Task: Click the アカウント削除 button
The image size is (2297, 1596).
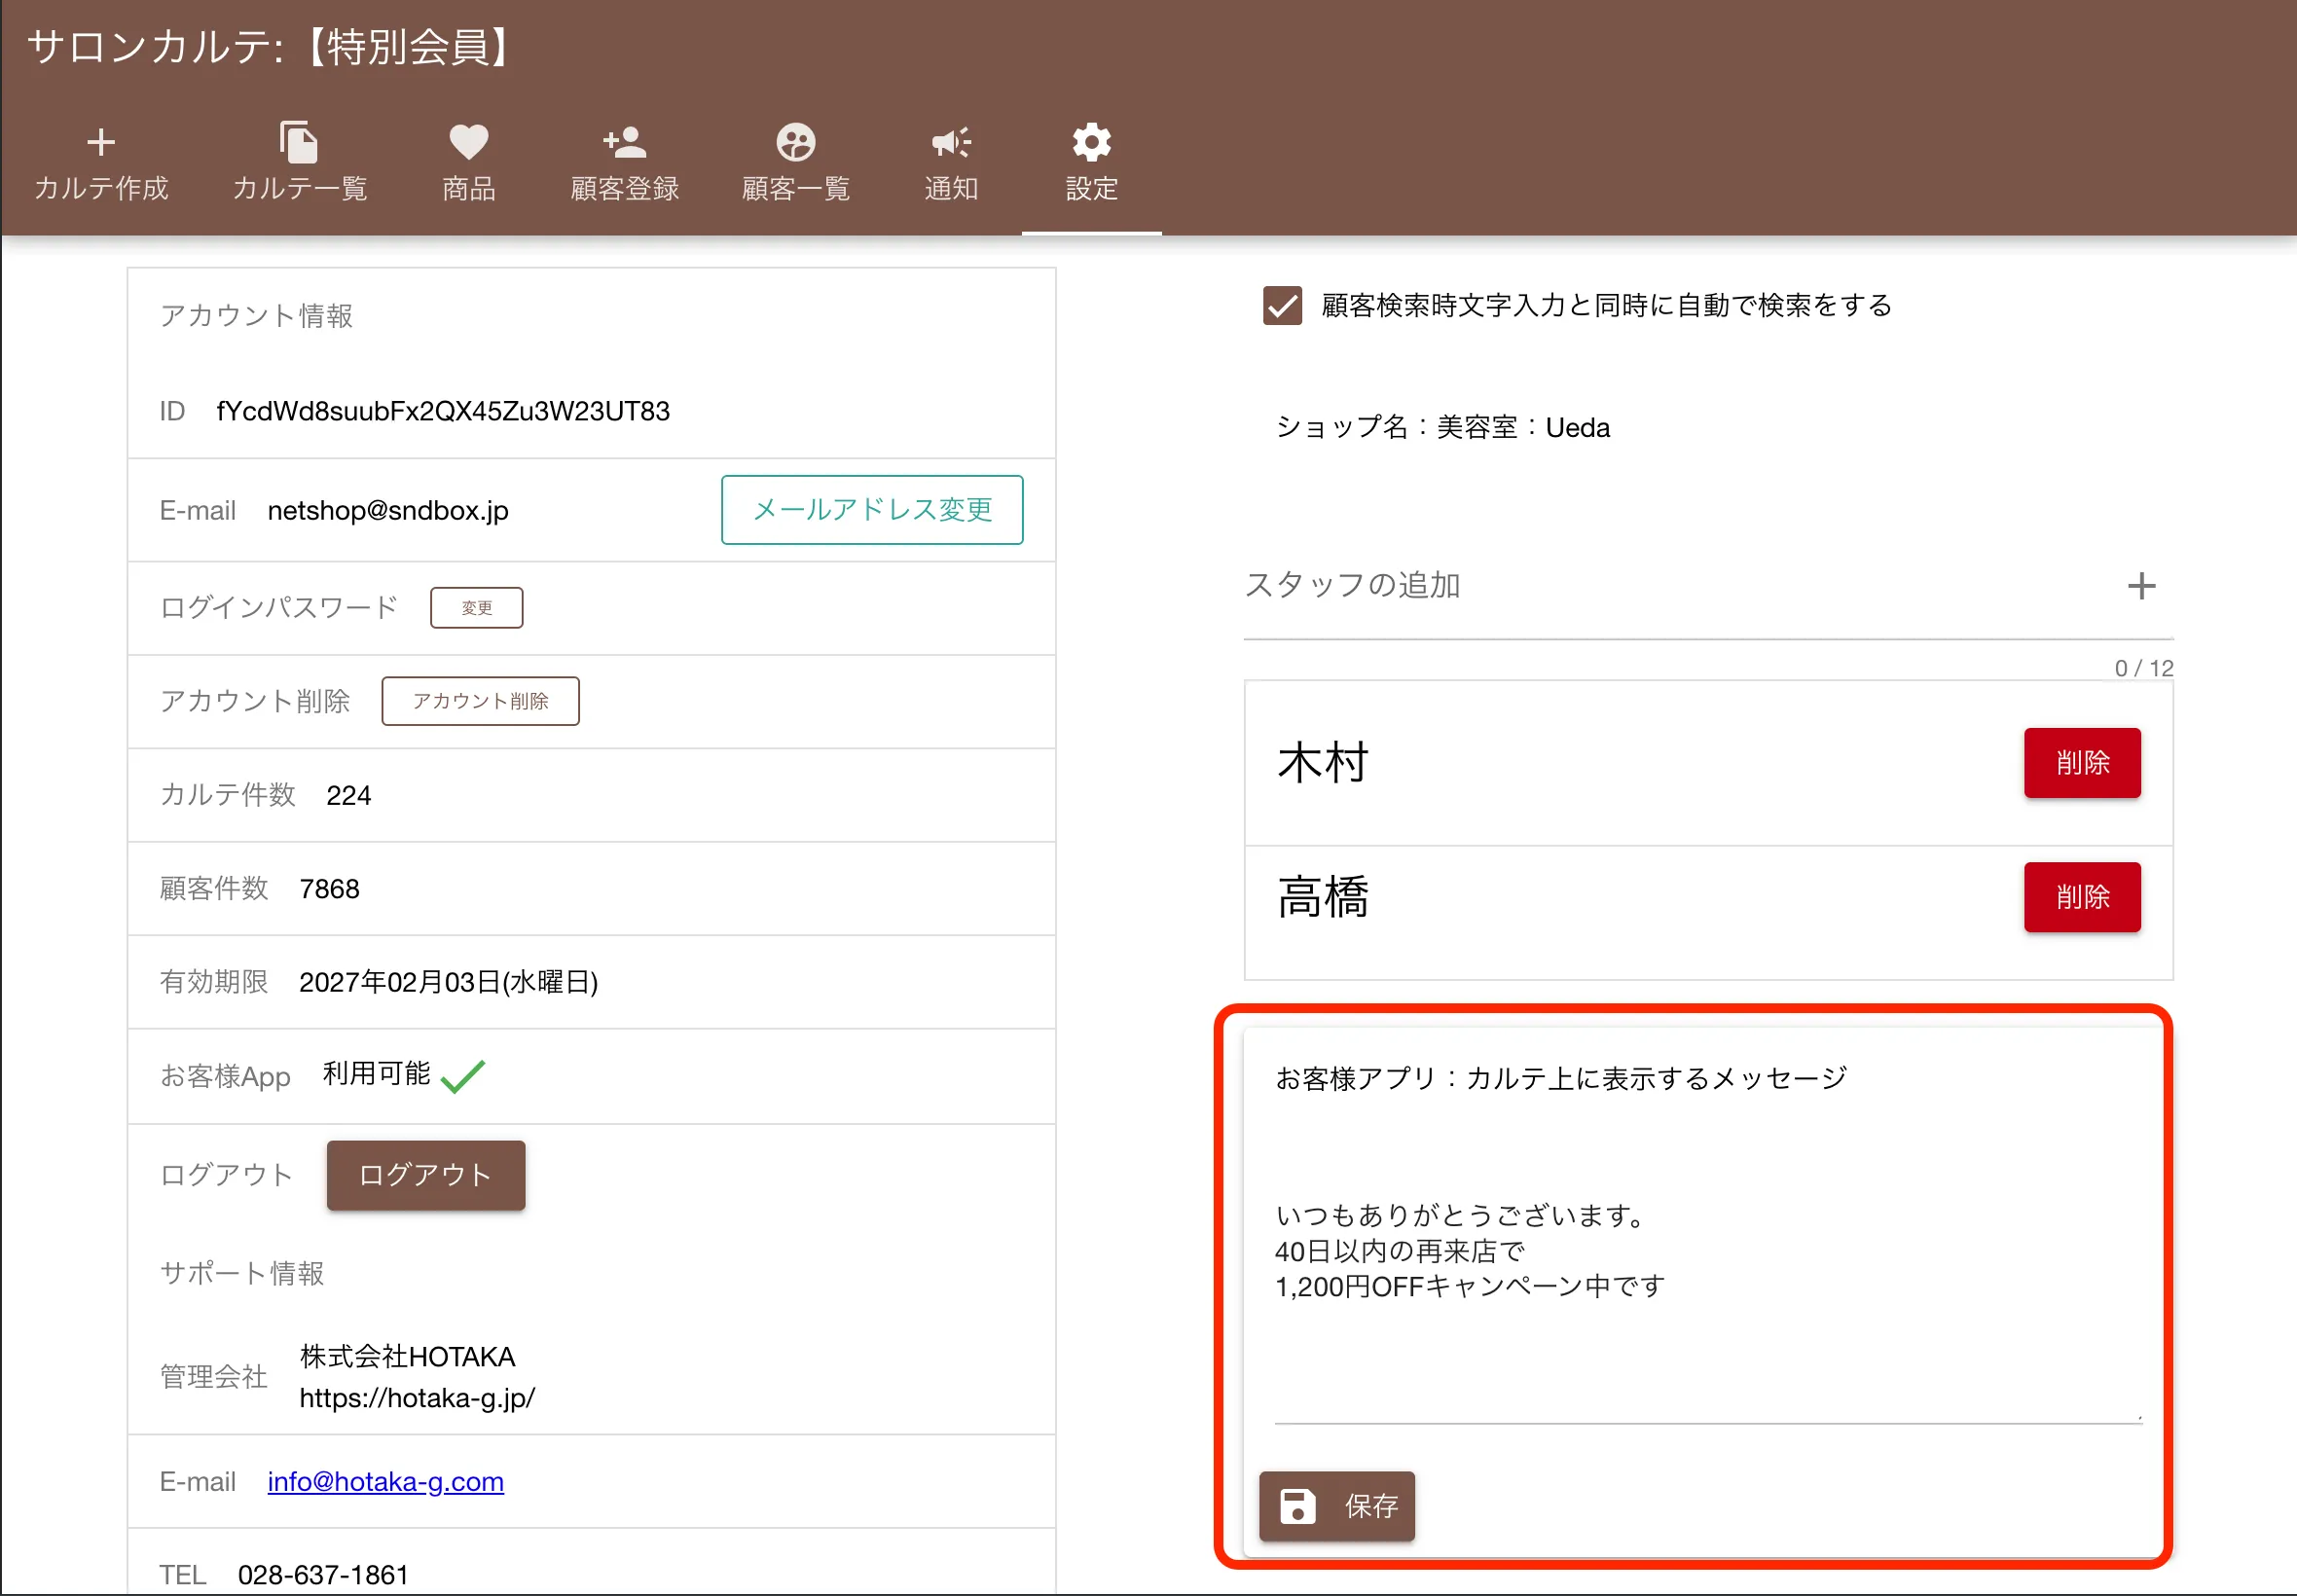Action: (480, 700)
